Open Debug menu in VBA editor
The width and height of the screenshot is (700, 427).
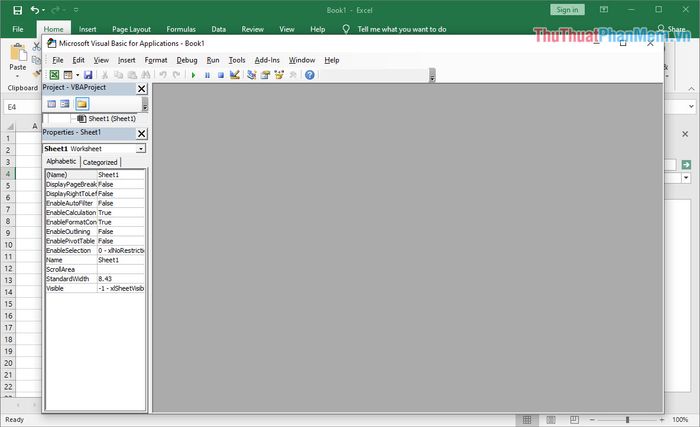(x=187, y=60)
